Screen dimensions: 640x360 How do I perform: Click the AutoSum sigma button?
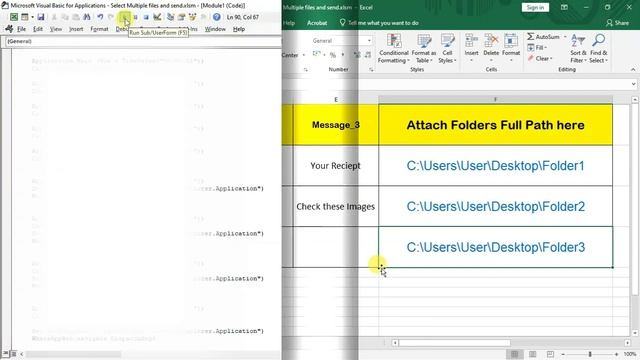(543, 37)
